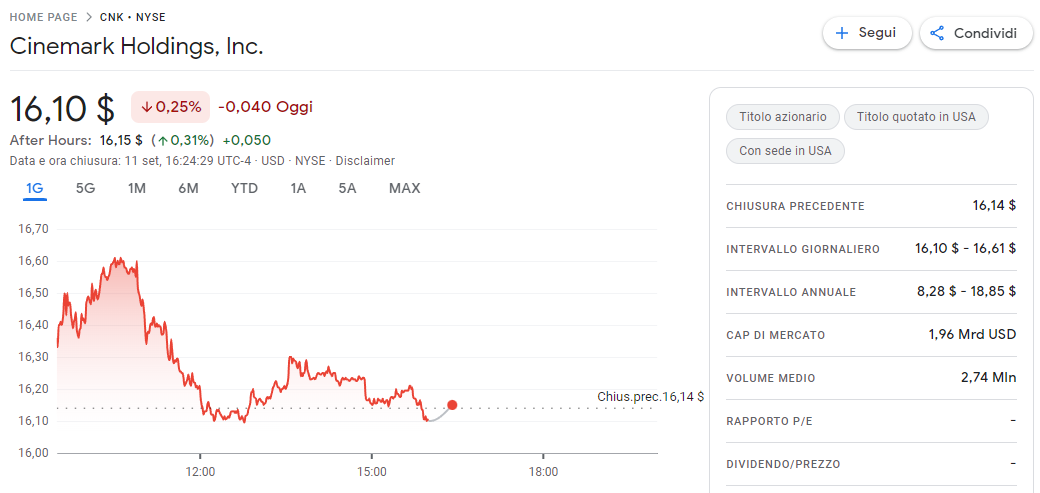Click the DIVIDENDO/PREZZO label
The height and width of the screenshot is (493, 1040).
[x=783, y=465]
